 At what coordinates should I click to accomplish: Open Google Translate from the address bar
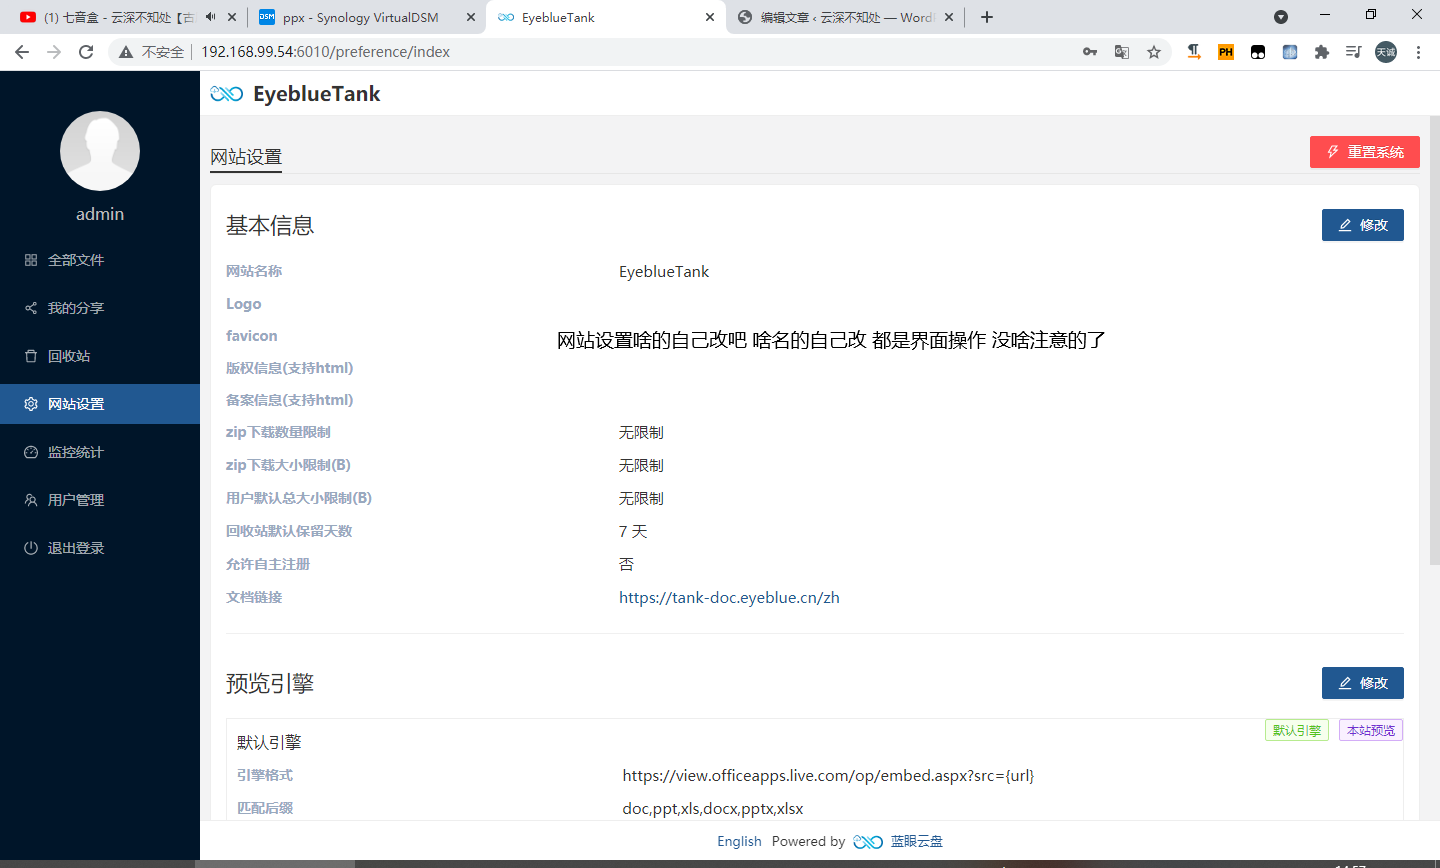1122,51
